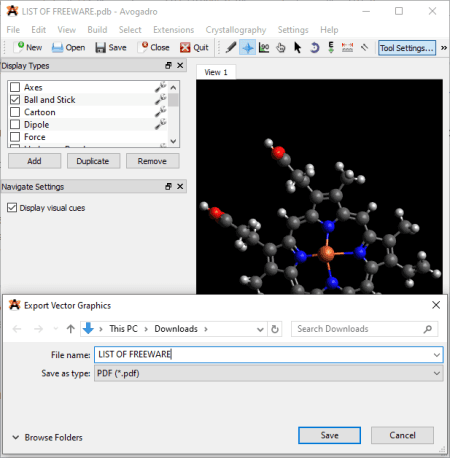Open Axes display settings wrench
Viewport: 450px width, 458px height.
(x=161, y=87)
